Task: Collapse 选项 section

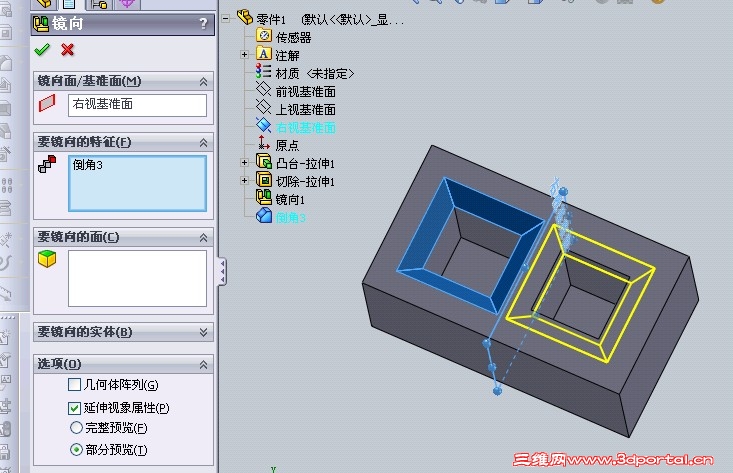Action: tap(203, 364)
